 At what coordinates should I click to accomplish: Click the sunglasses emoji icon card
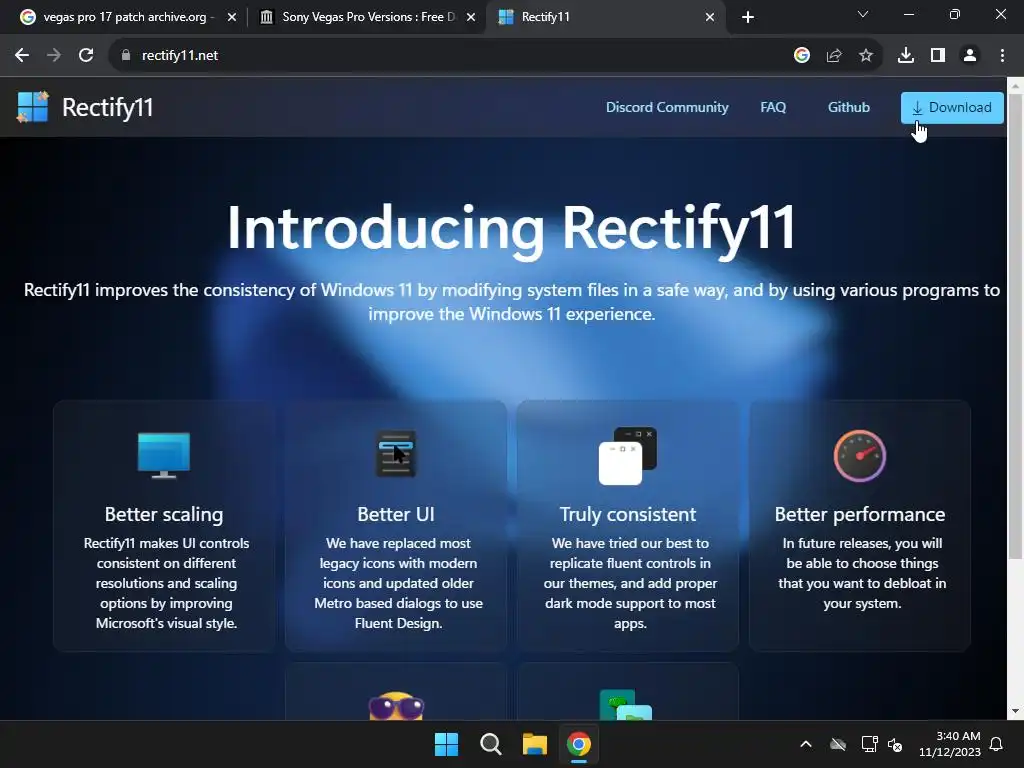point(396,707)
